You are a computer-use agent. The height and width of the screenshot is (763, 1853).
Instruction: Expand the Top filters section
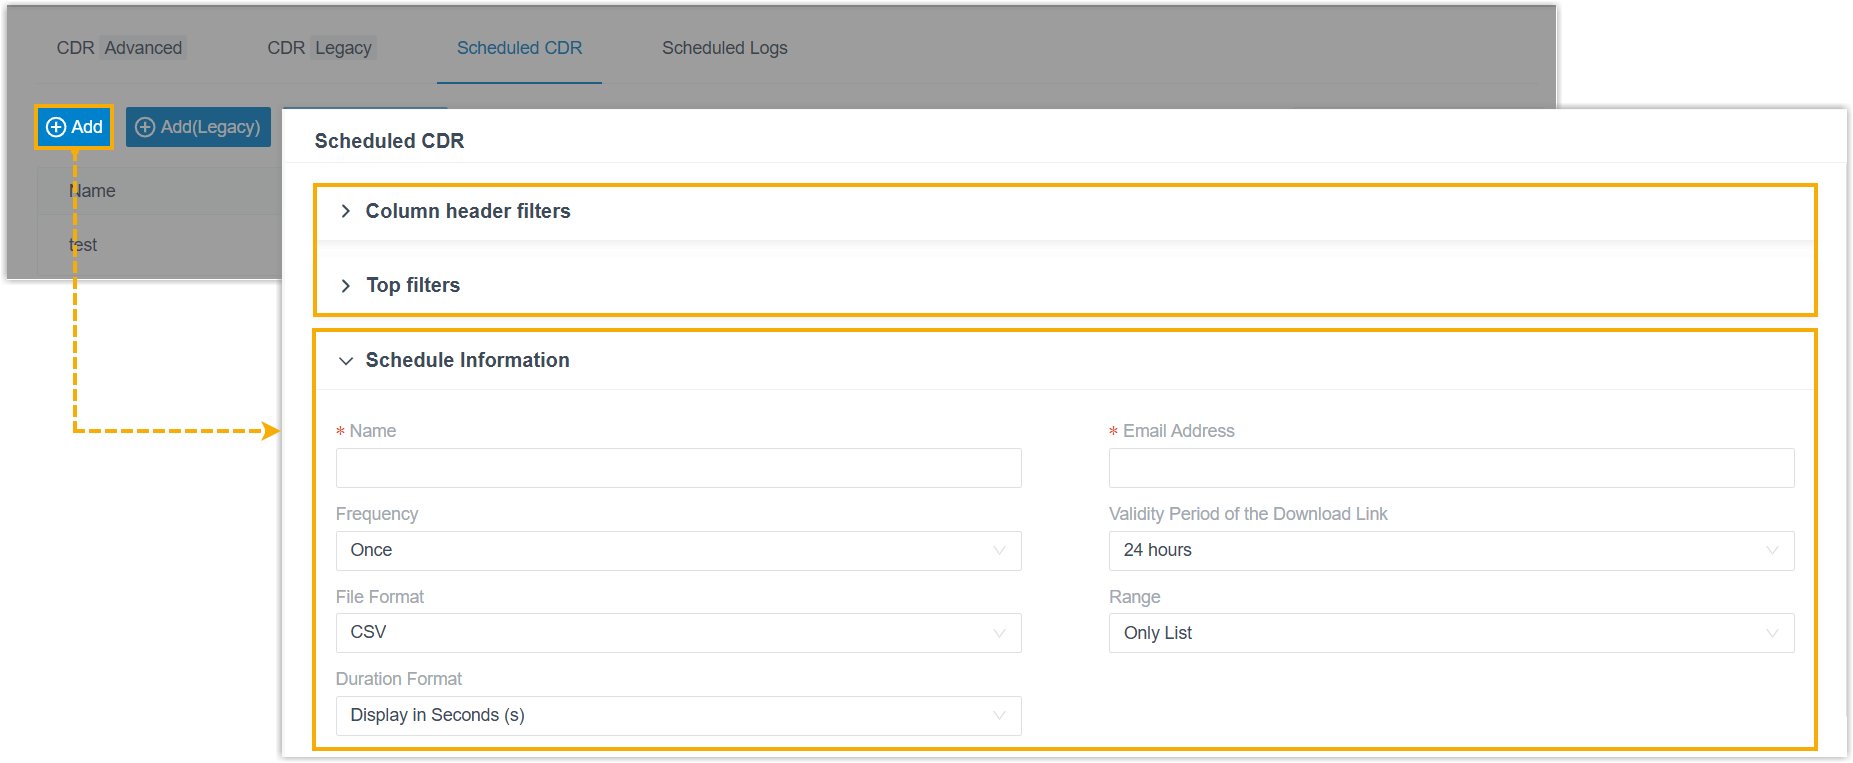click(x=412, y=285)
